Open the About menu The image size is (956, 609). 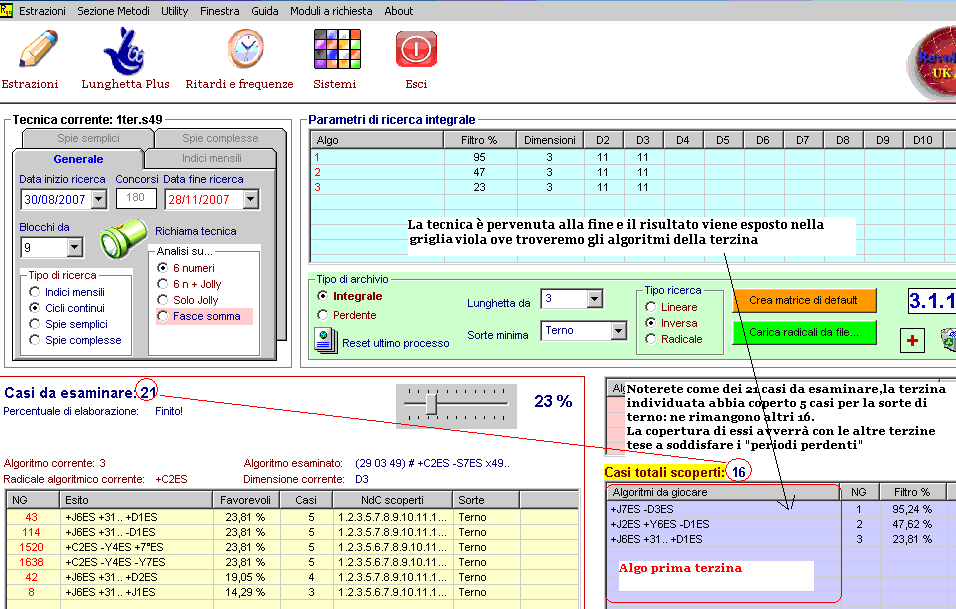tap(399, 11)
